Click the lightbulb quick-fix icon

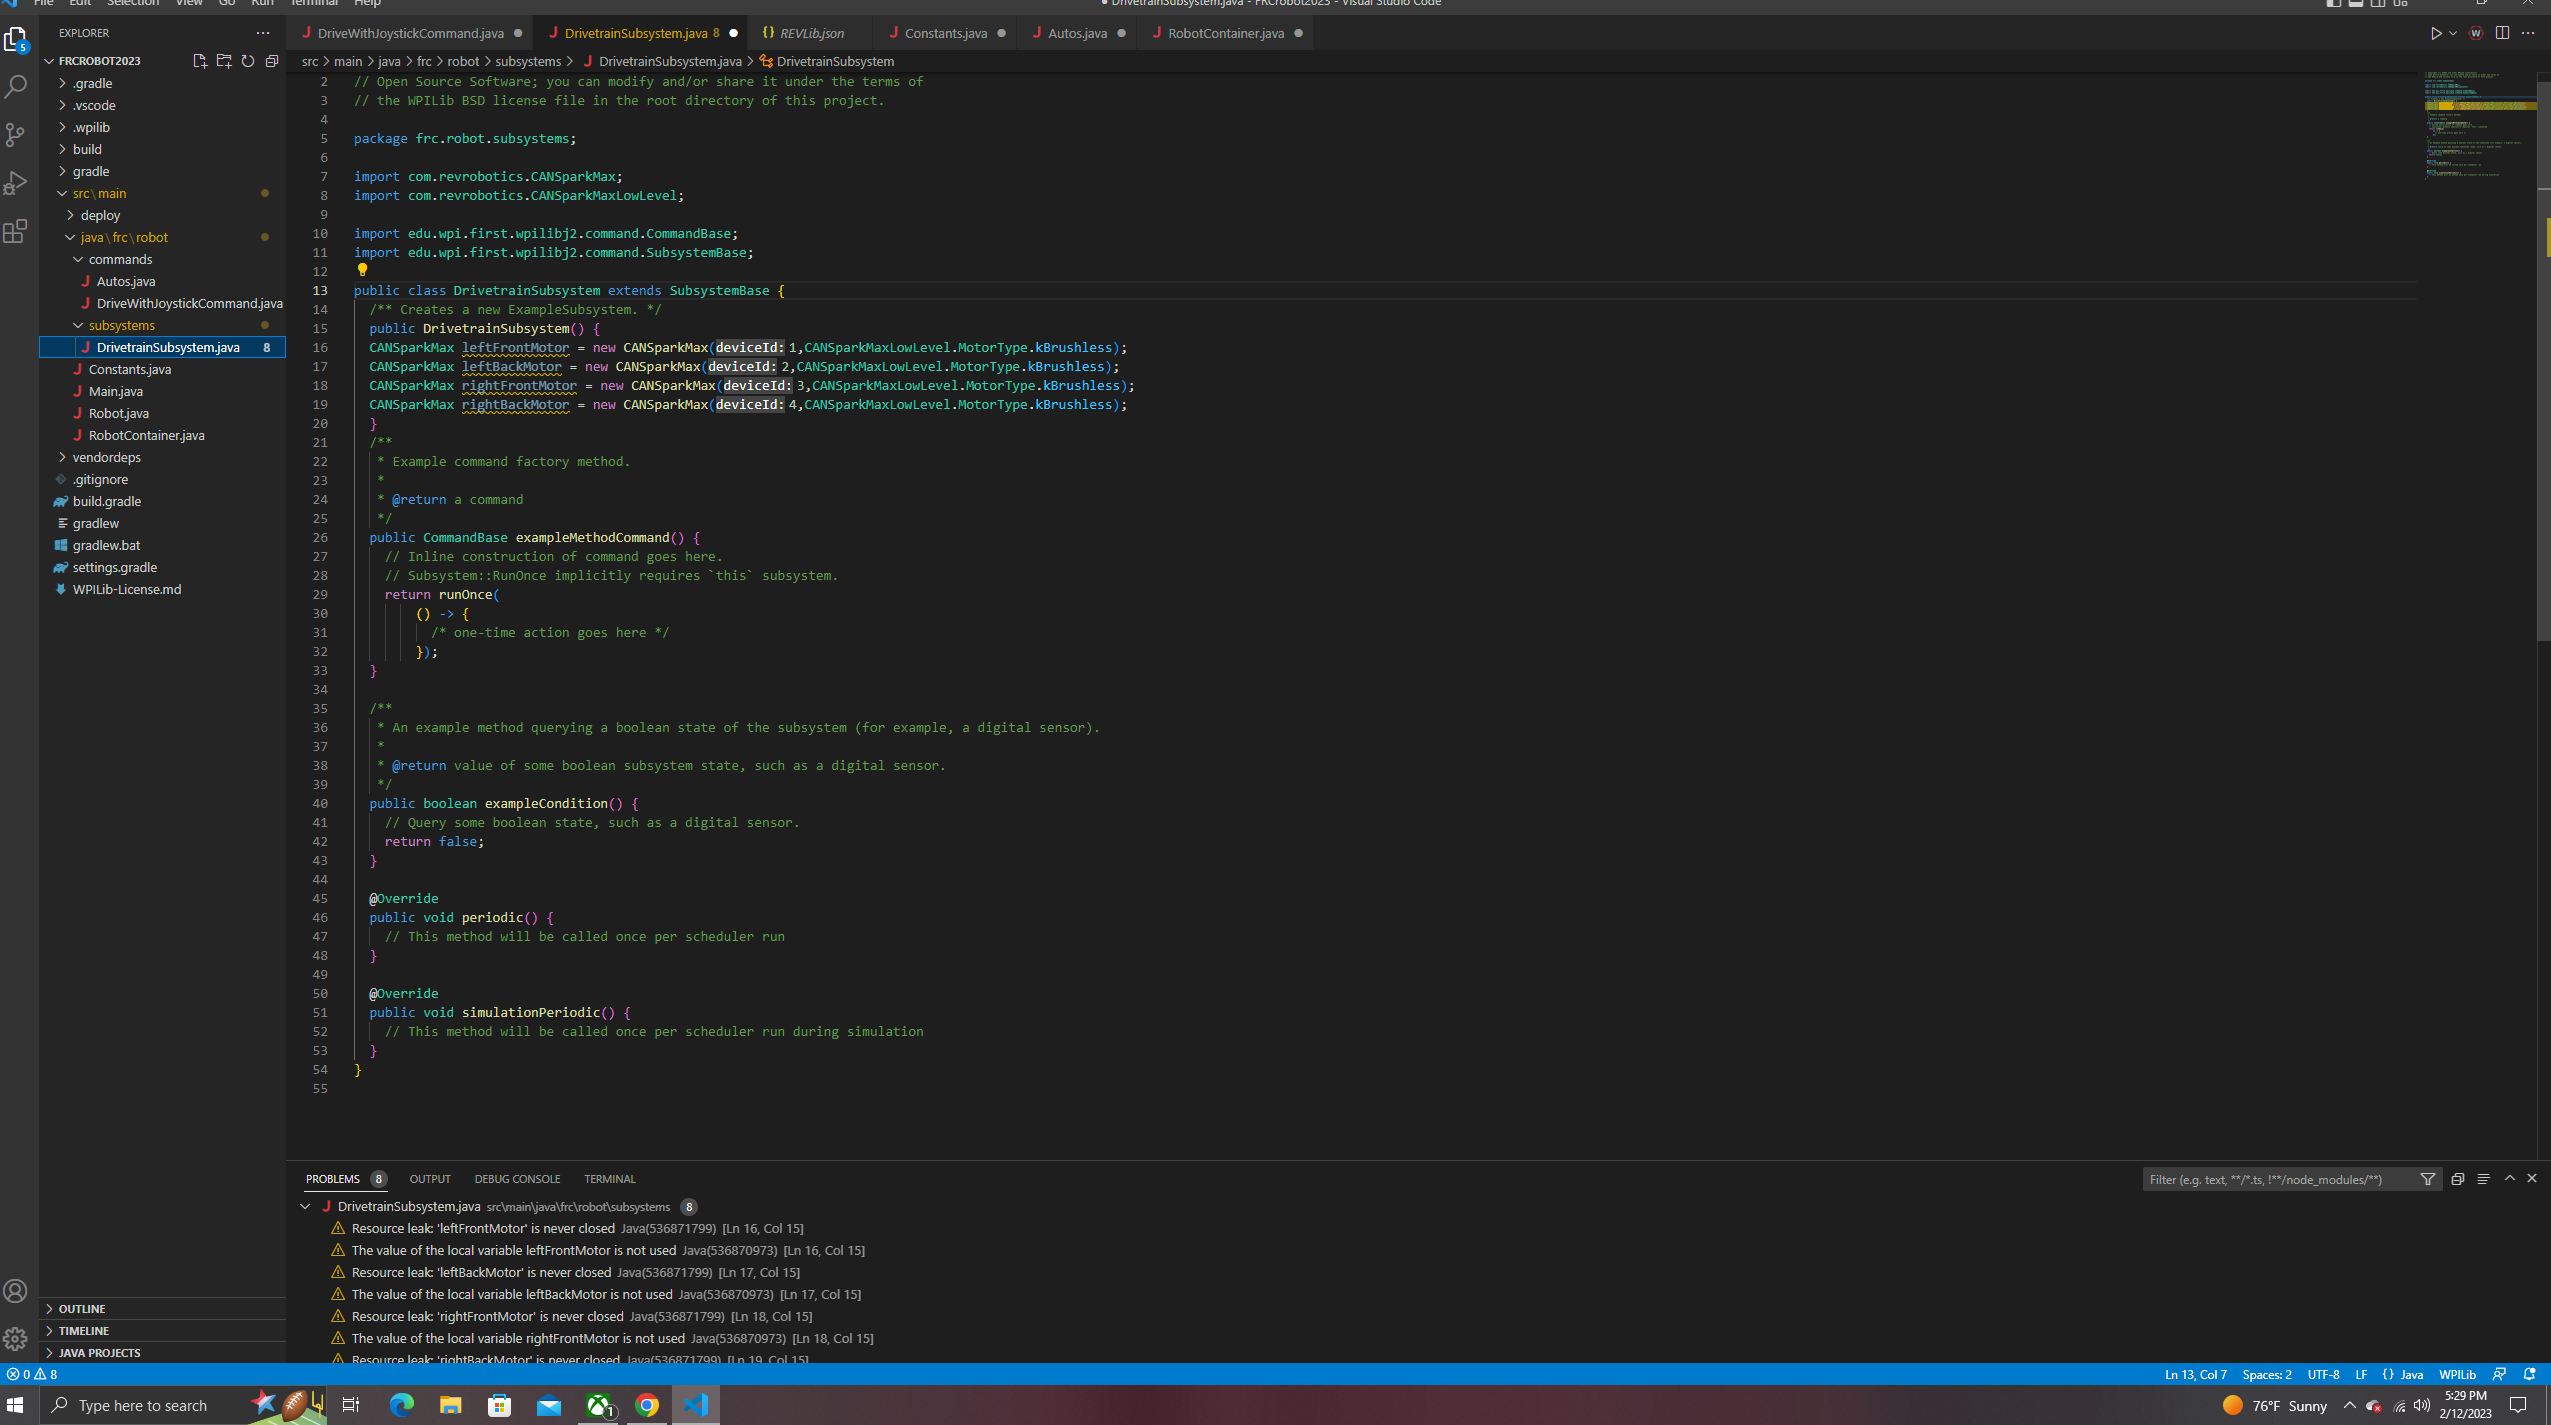coord(362,270)
